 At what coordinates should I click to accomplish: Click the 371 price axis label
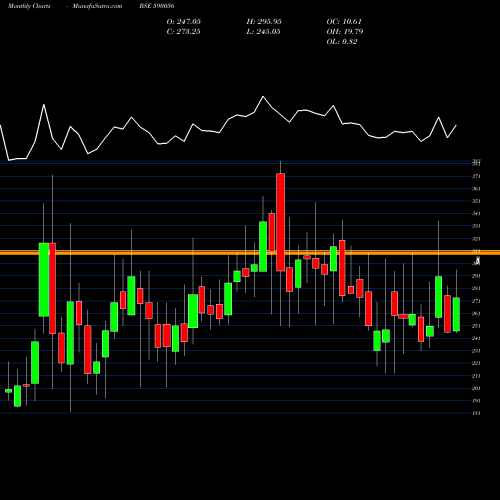point(476,176)
